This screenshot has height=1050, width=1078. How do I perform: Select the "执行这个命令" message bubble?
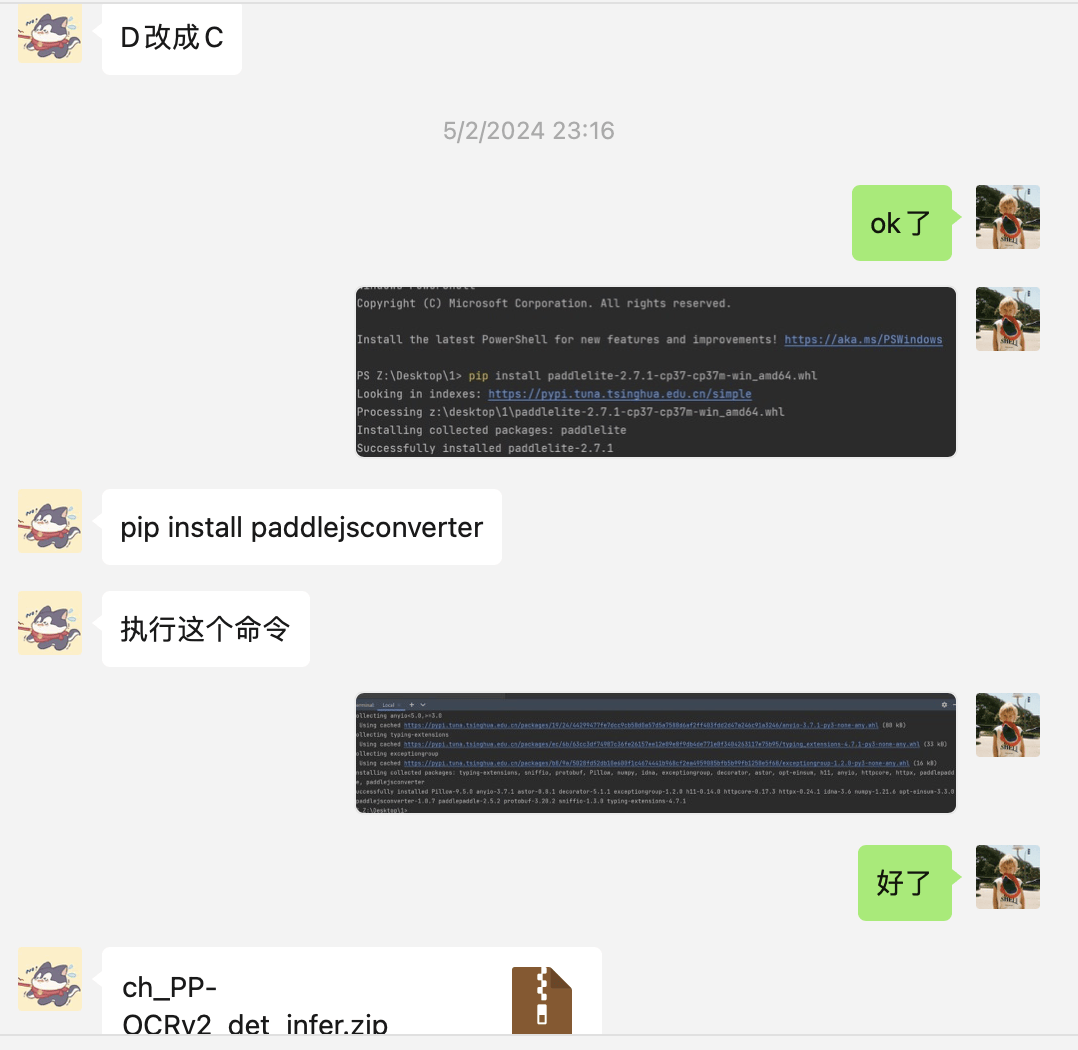[x=206, y=629]
